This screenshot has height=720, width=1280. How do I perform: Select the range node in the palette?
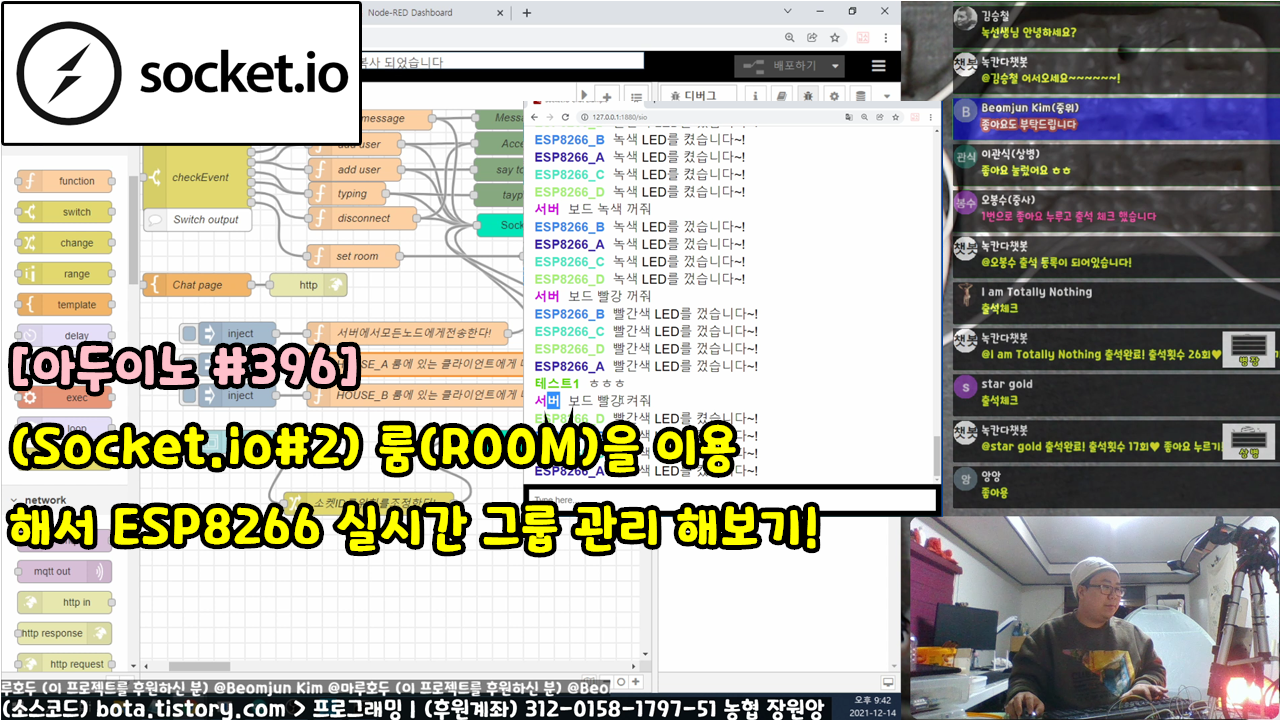tap(64, 274)
